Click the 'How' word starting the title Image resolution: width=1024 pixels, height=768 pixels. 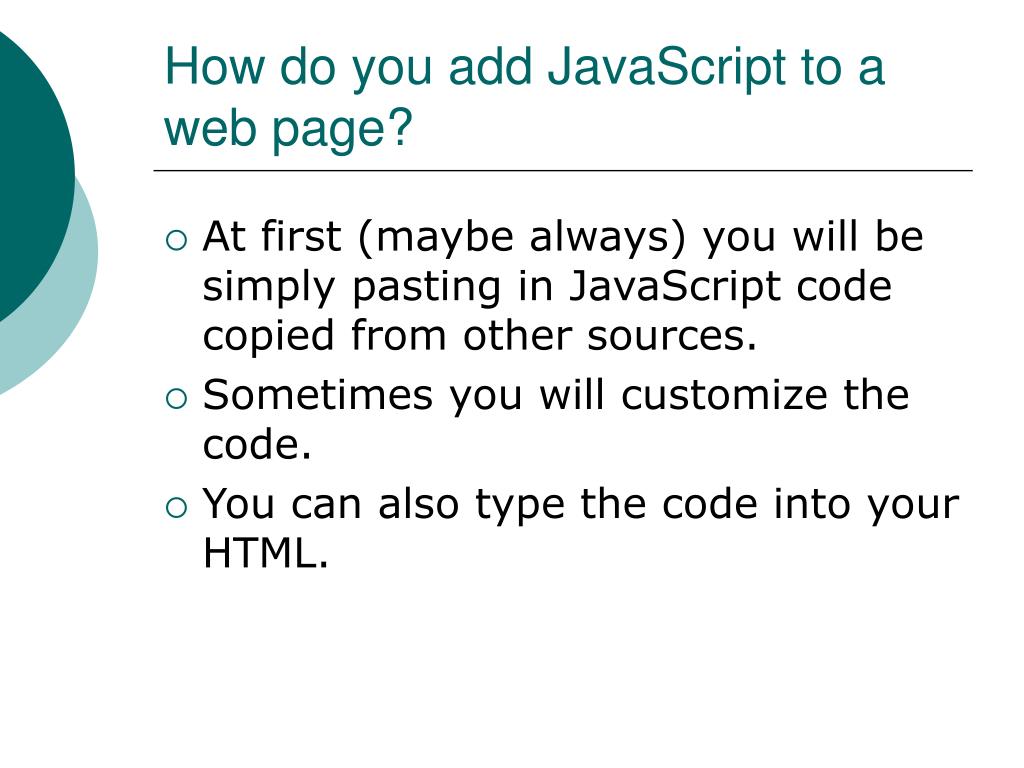(216, 66)
